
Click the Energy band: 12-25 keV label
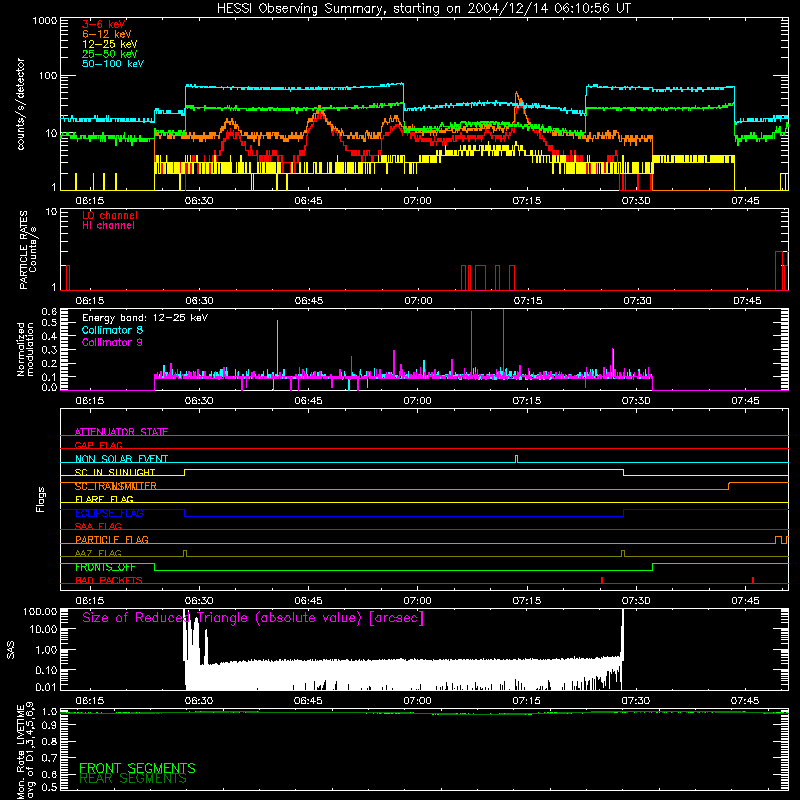coord(145,318)
